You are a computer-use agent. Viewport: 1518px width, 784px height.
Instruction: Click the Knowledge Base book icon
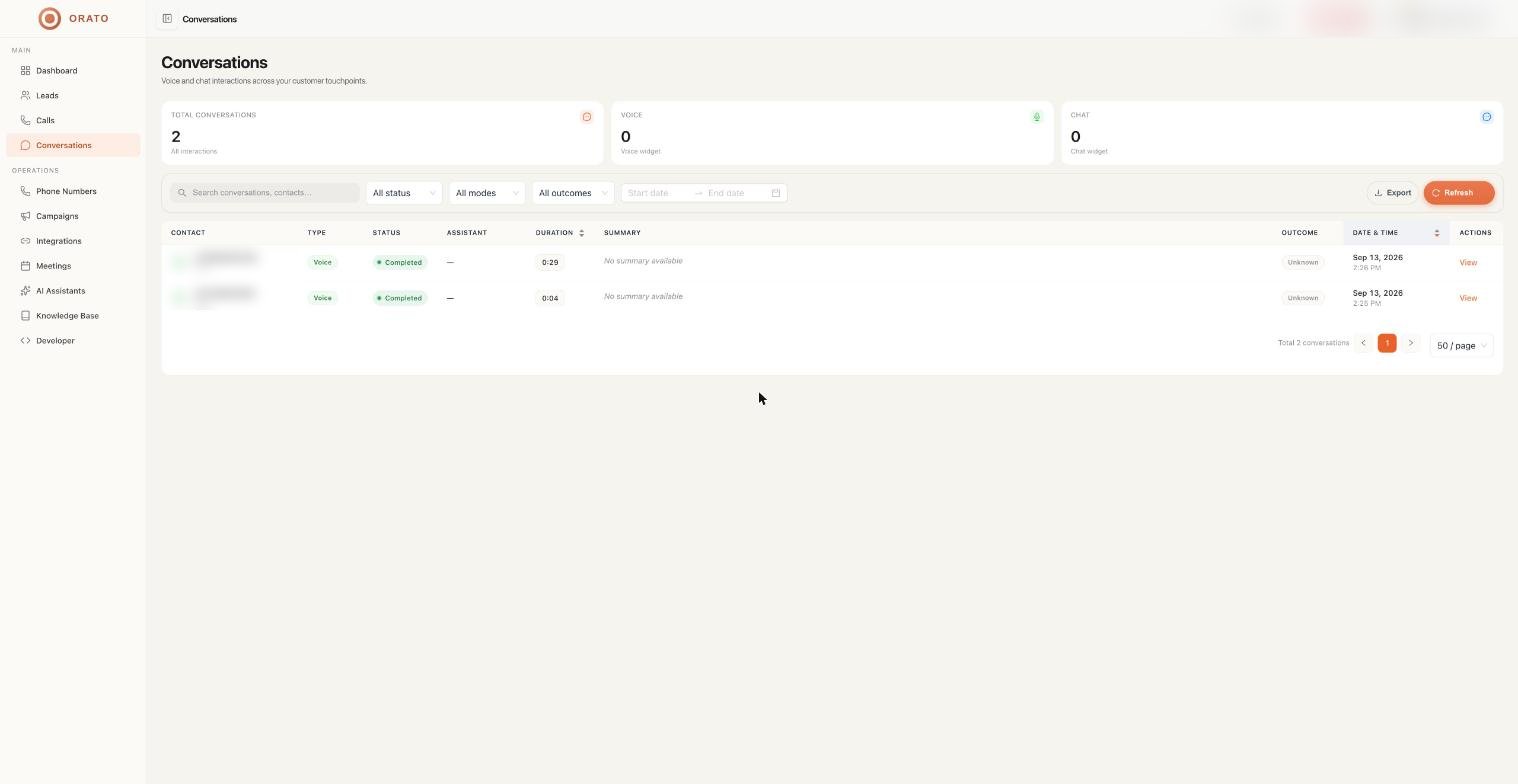25,317
